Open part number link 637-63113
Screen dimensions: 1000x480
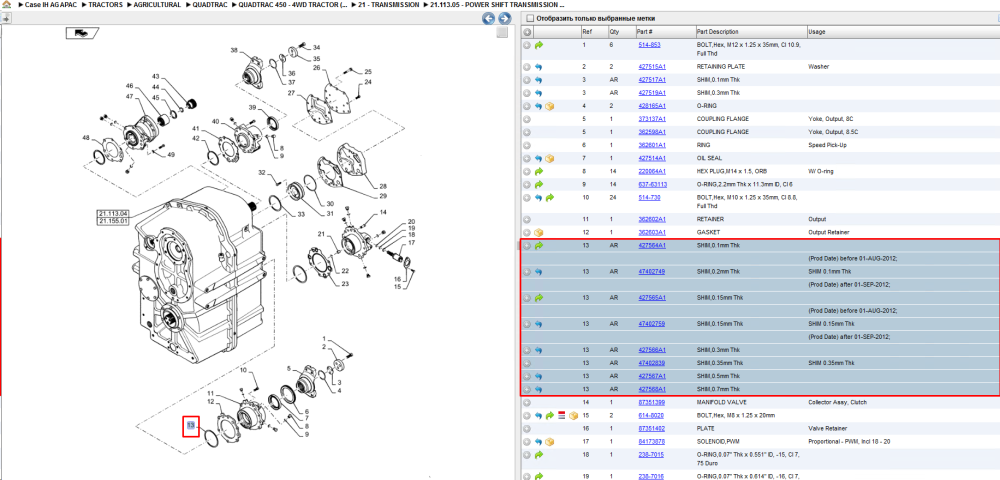tap(652, 184)
